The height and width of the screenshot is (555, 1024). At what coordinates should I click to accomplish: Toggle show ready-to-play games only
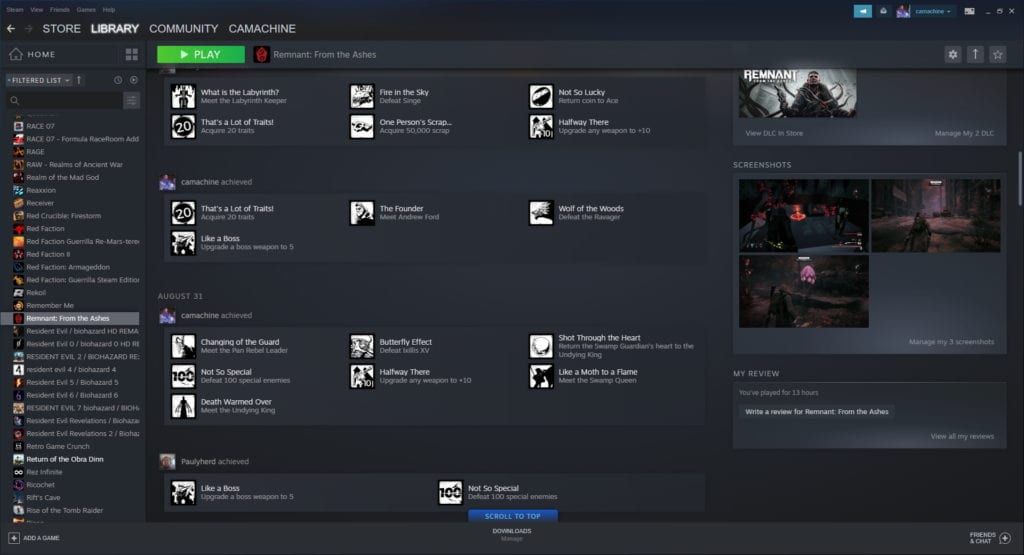tap(133, 80)
